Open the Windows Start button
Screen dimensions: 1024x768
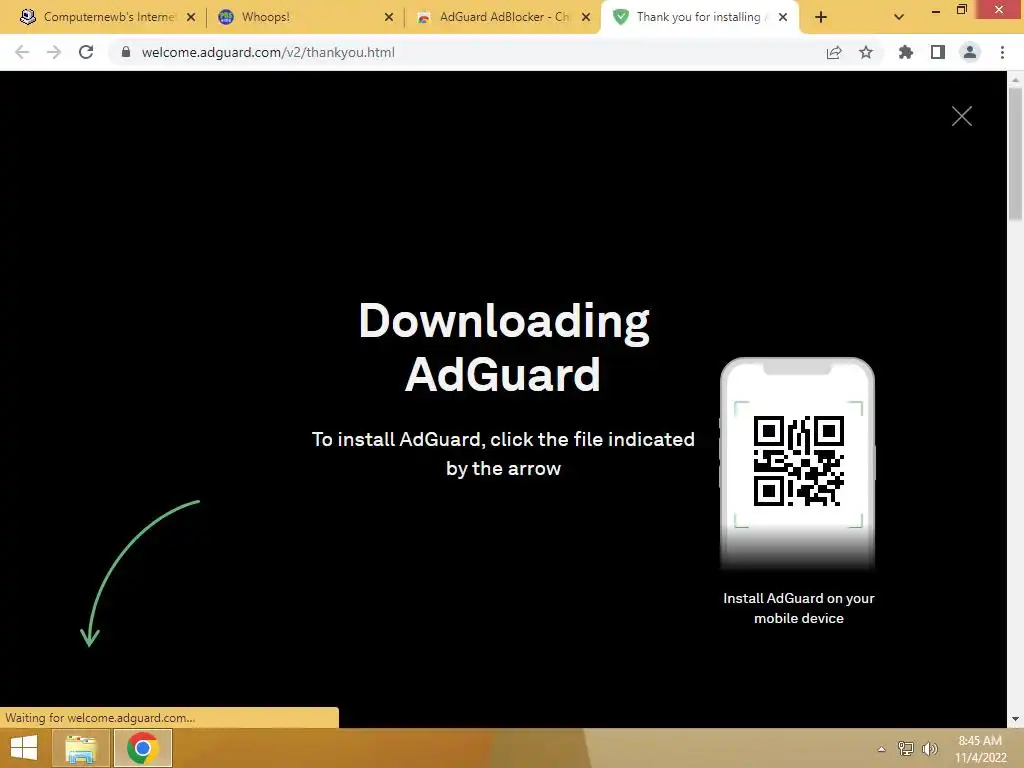24,748
